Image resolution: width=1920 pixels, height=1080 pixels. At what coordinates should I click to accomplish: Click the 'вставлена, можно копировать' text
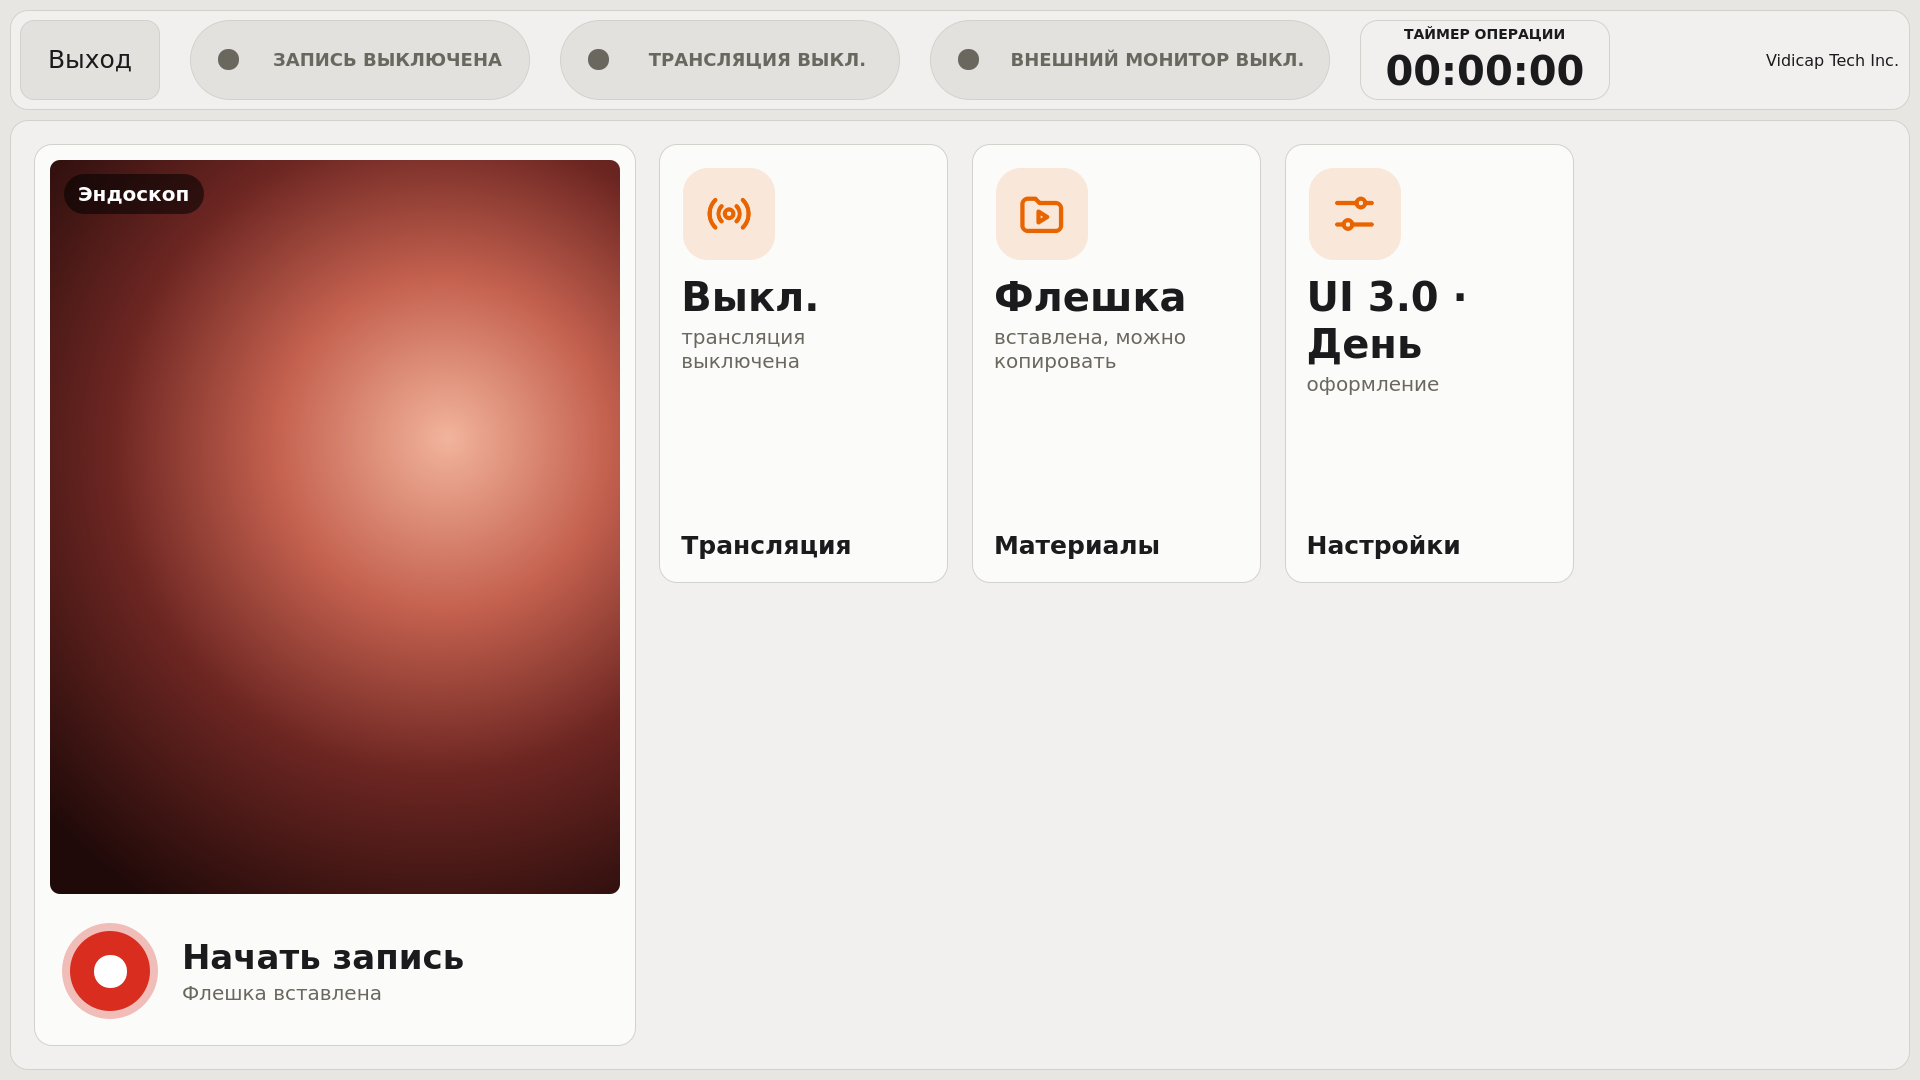point(1090,349)
